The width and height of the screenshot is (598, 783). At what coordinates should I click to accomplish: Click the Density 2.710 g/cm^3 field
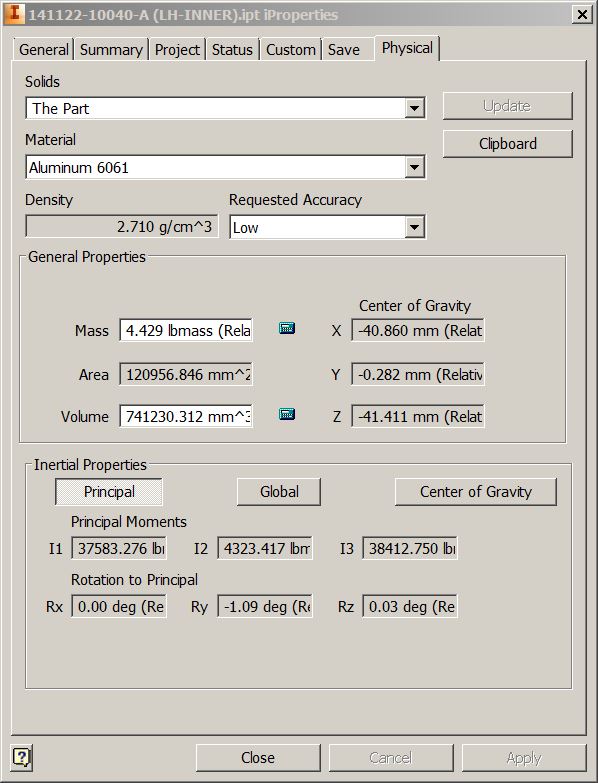pyautogui.click(x=122, y=227)
